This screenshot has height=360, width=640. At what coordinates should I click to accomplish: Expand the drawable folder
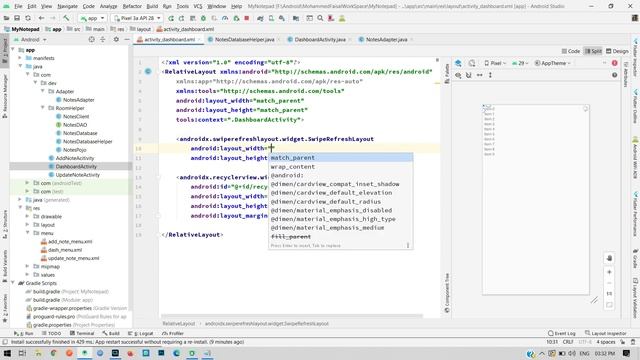(28, 216)
